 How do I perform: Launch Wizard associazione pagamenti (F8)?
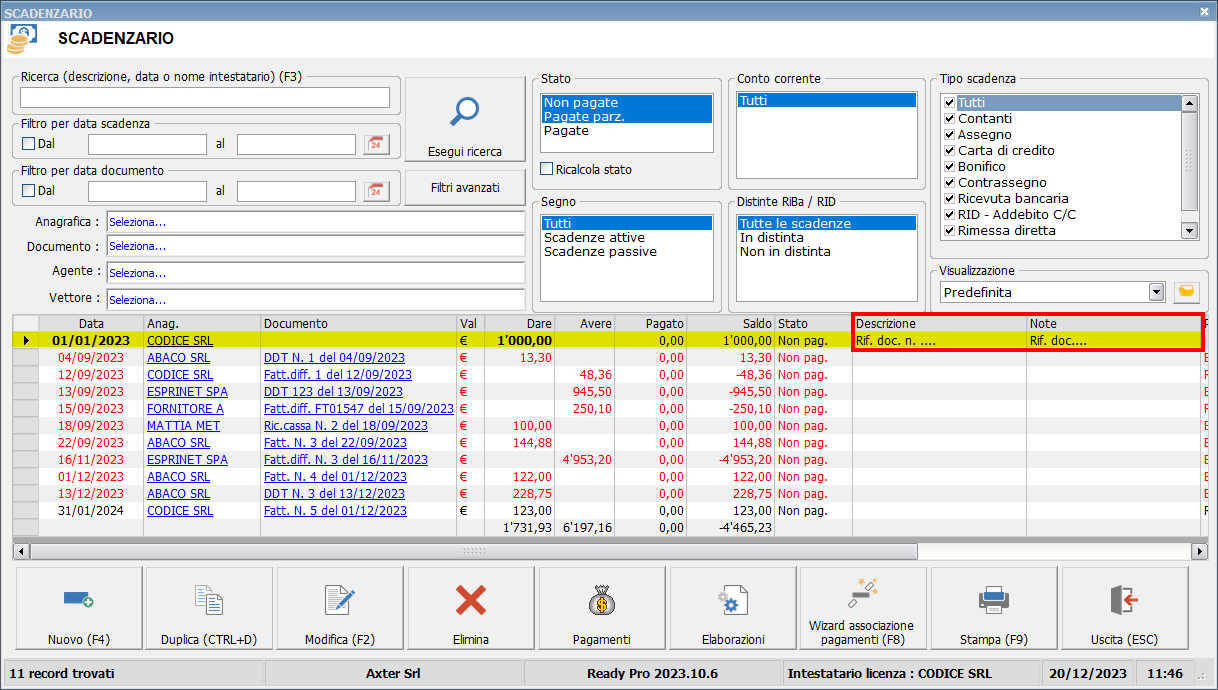[861, 609]
